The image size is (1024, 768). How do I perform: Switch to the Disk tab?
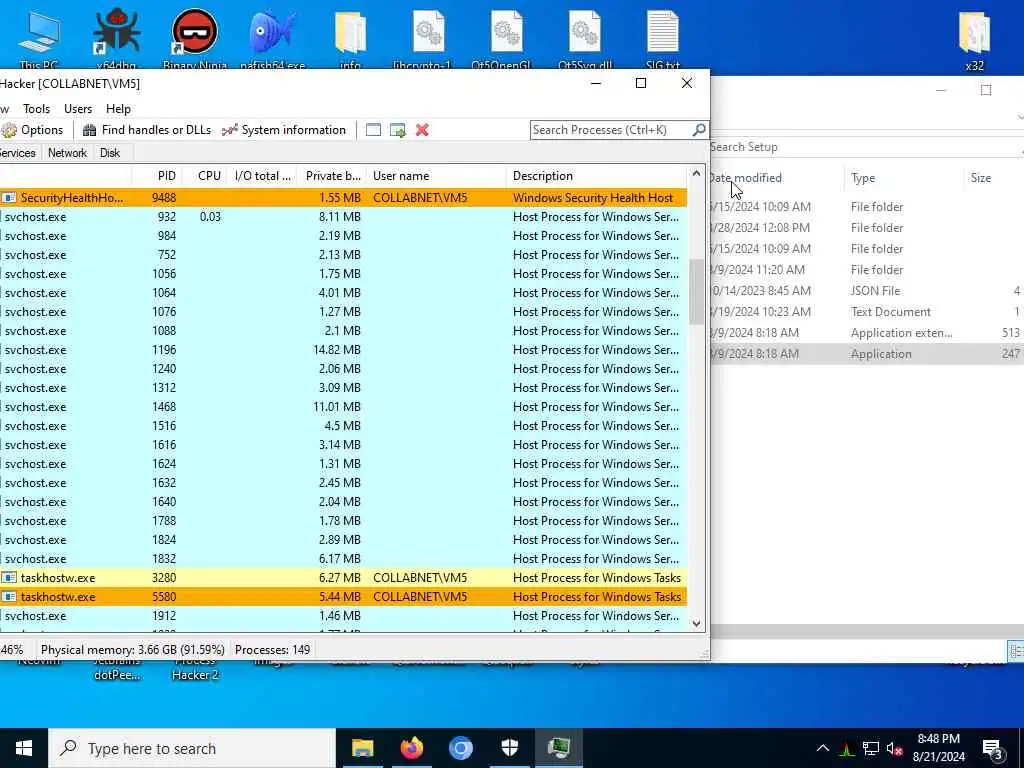pyautogui.click(x=110, y=153)
